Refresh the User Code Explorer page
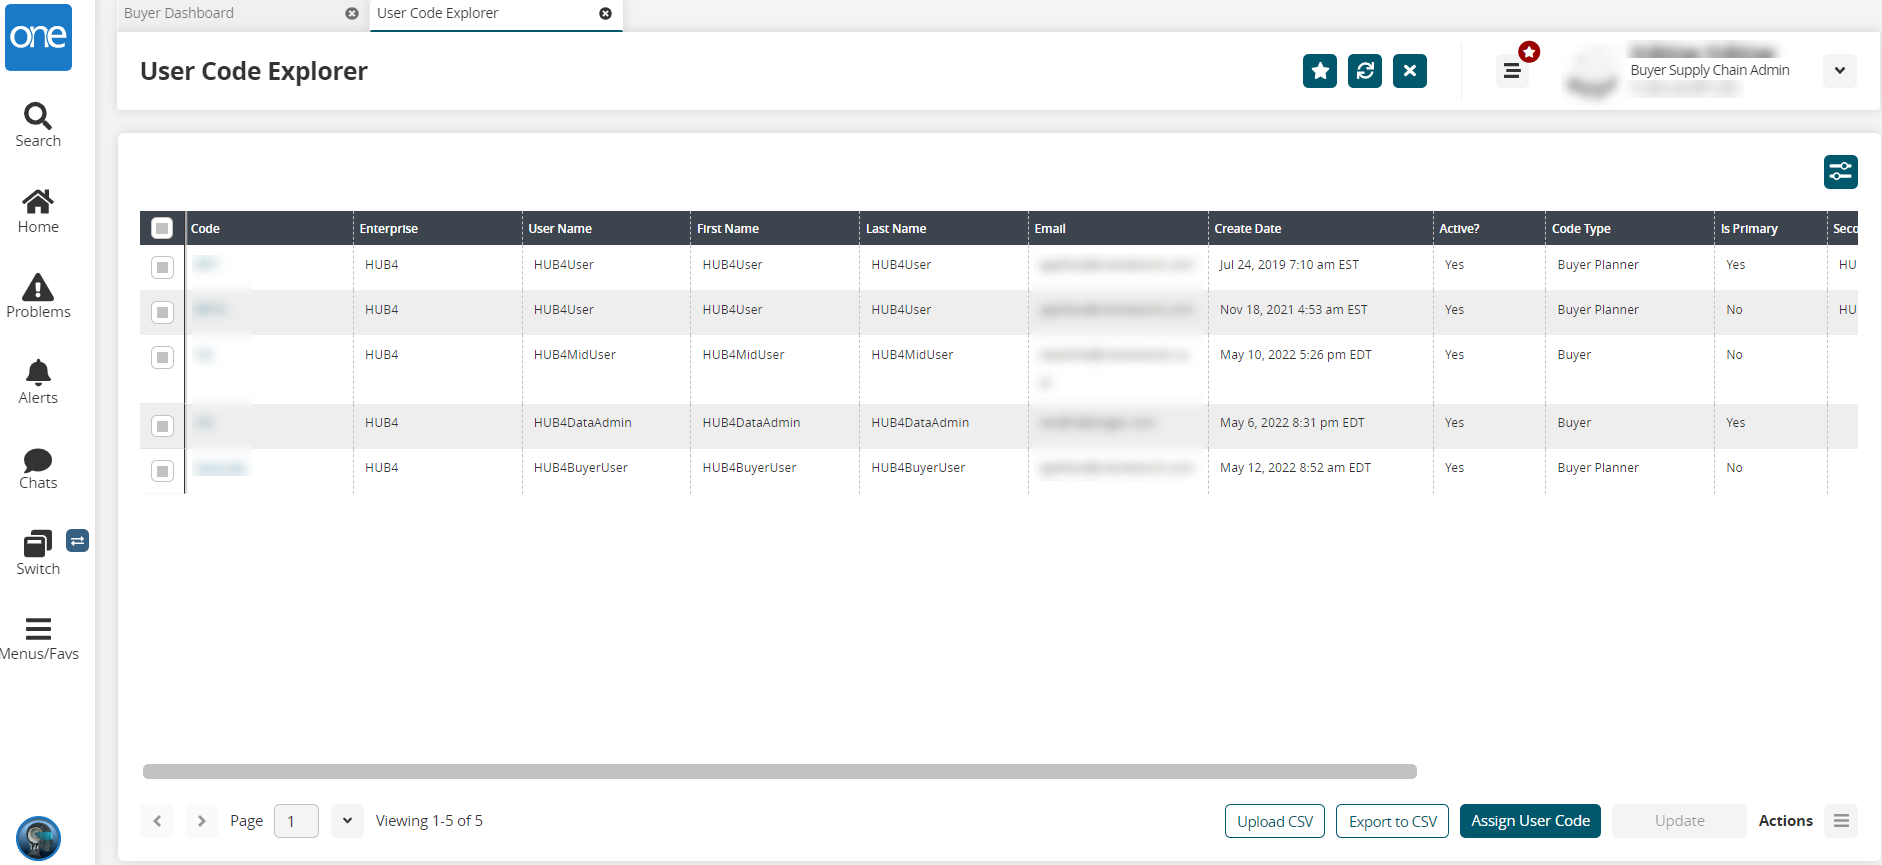 [1365, 71]
